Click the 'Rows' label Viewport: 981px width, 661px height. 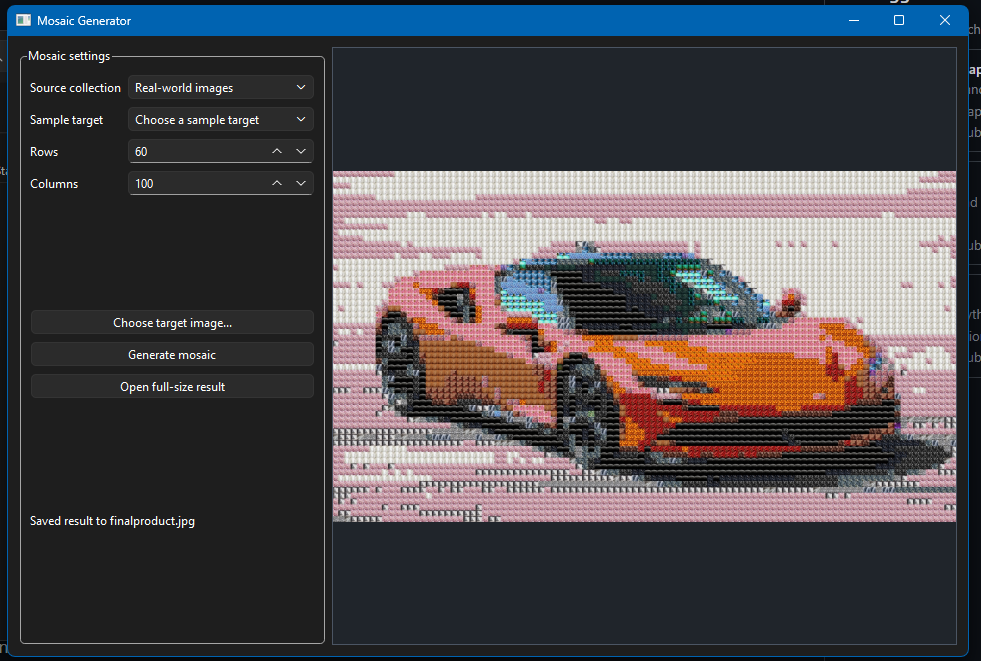tap(44, 151)
